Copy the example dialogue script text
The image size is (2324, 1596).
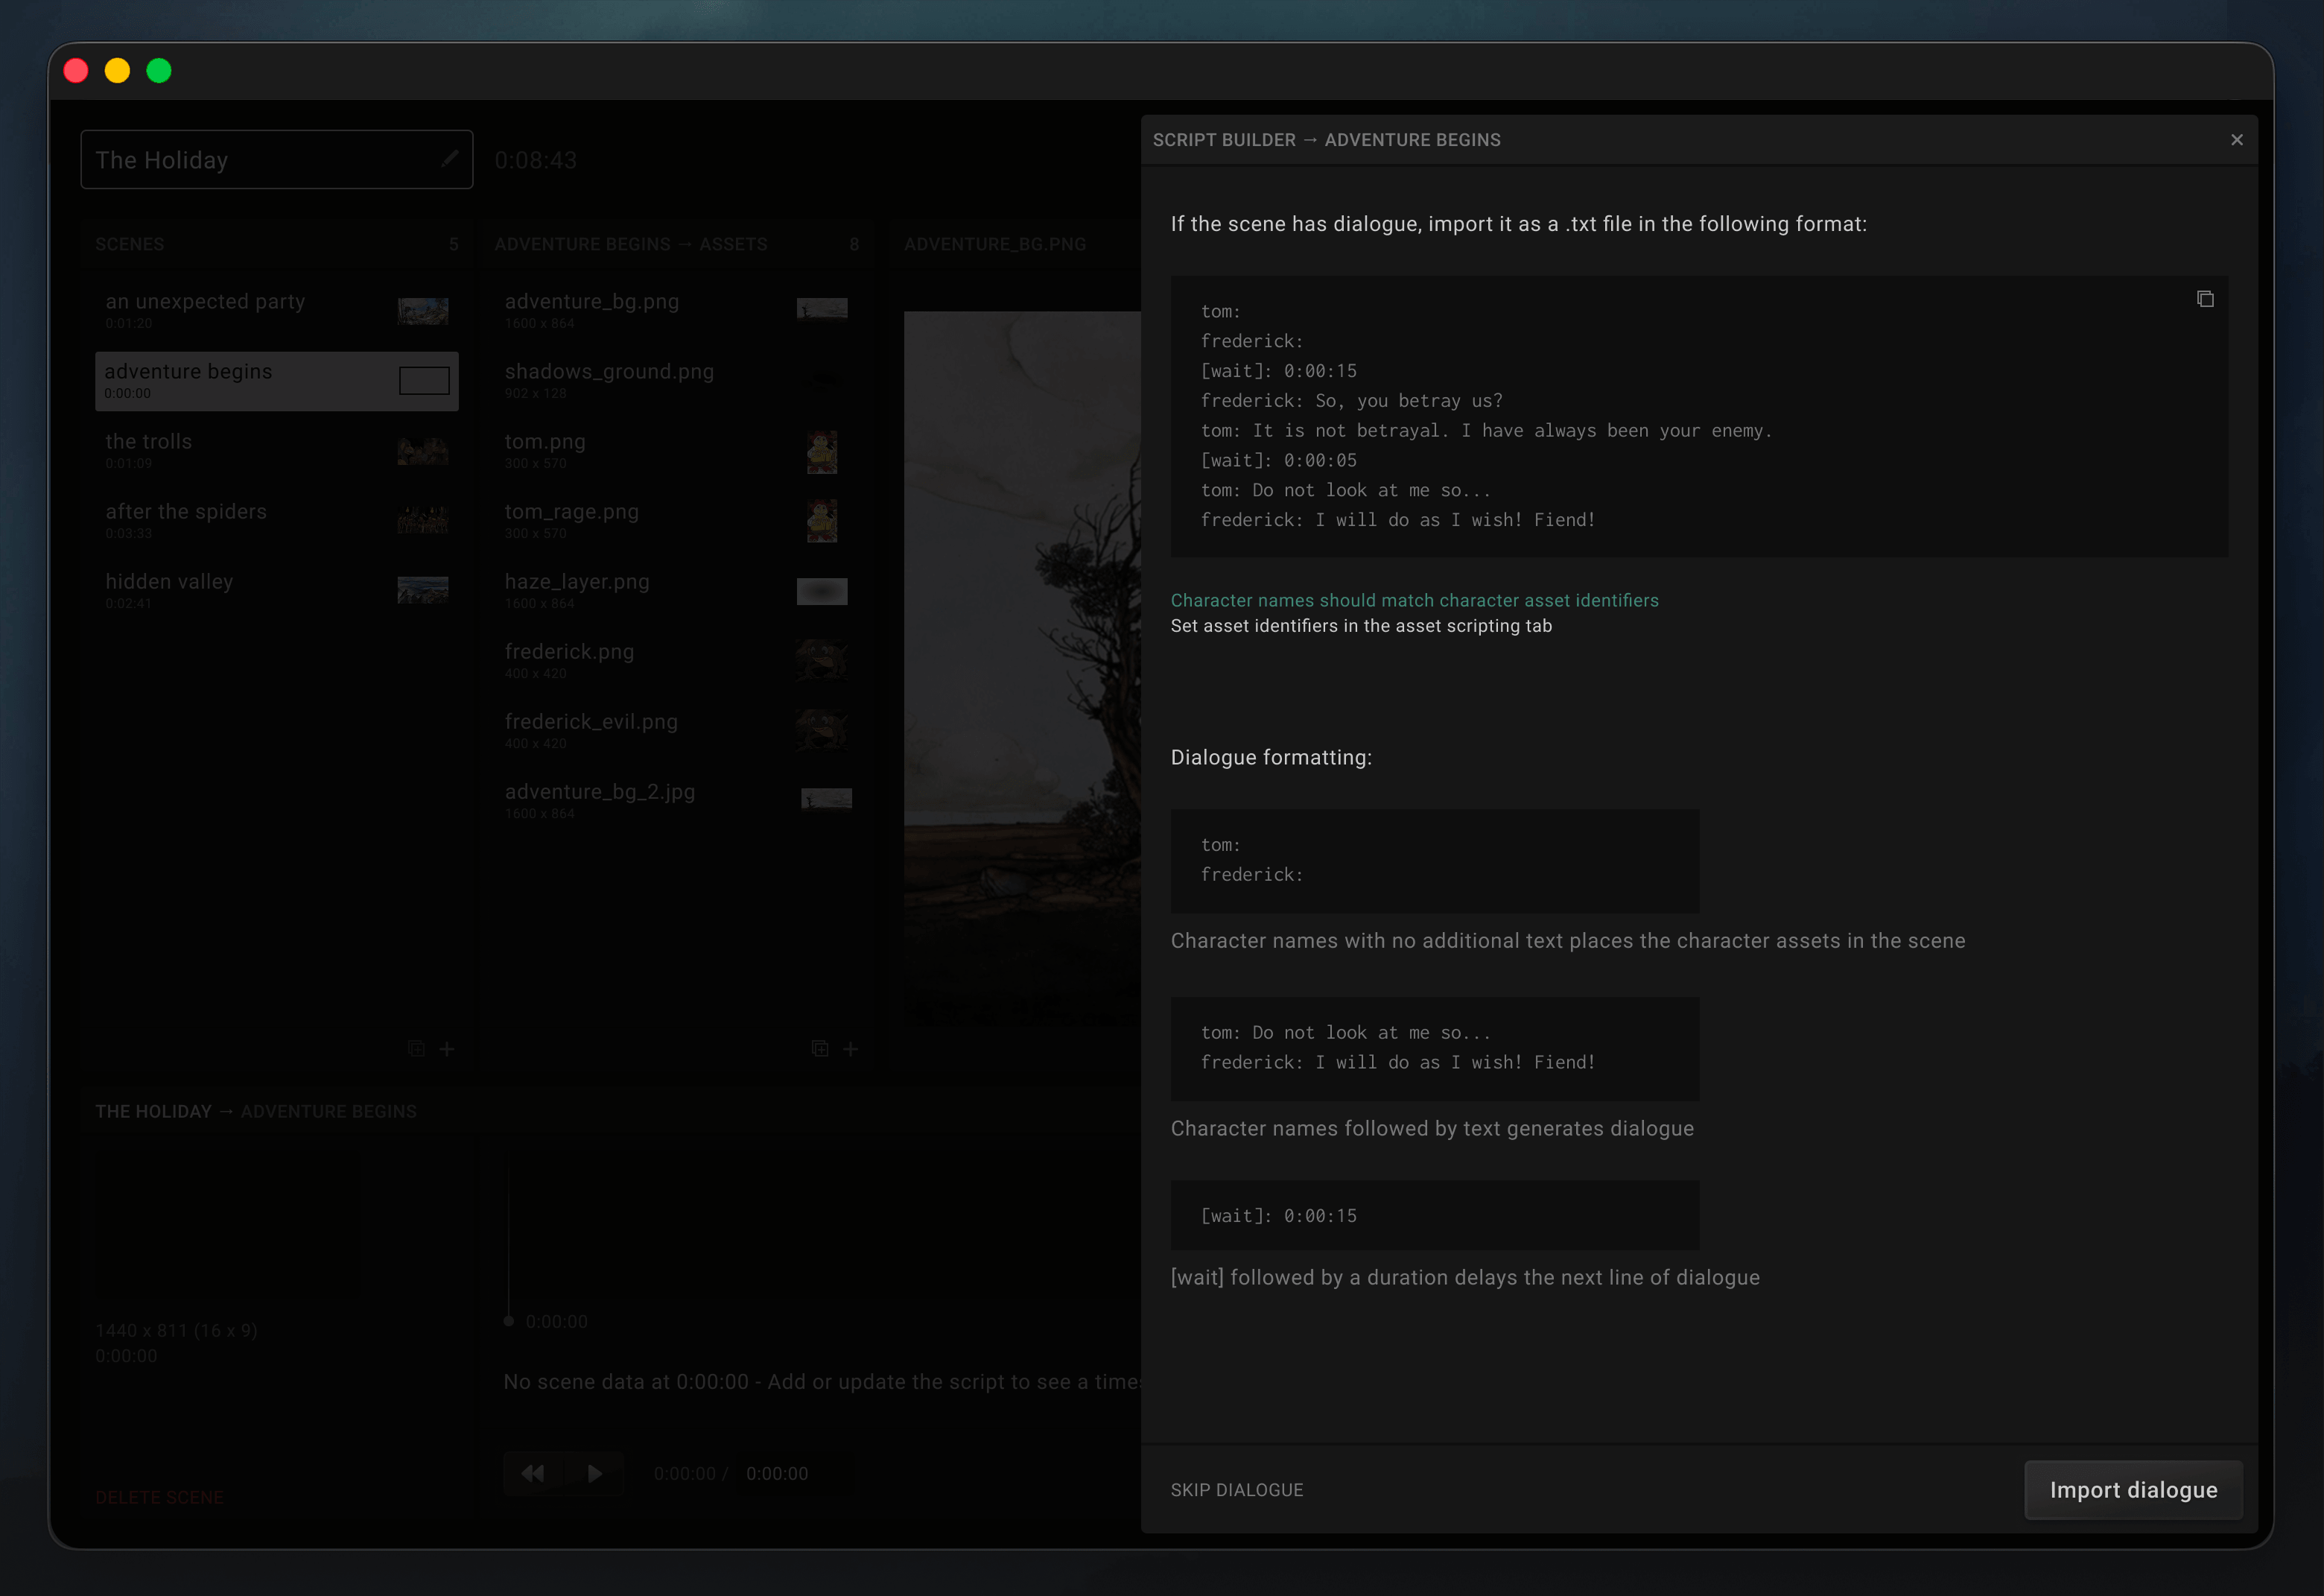2205,298
